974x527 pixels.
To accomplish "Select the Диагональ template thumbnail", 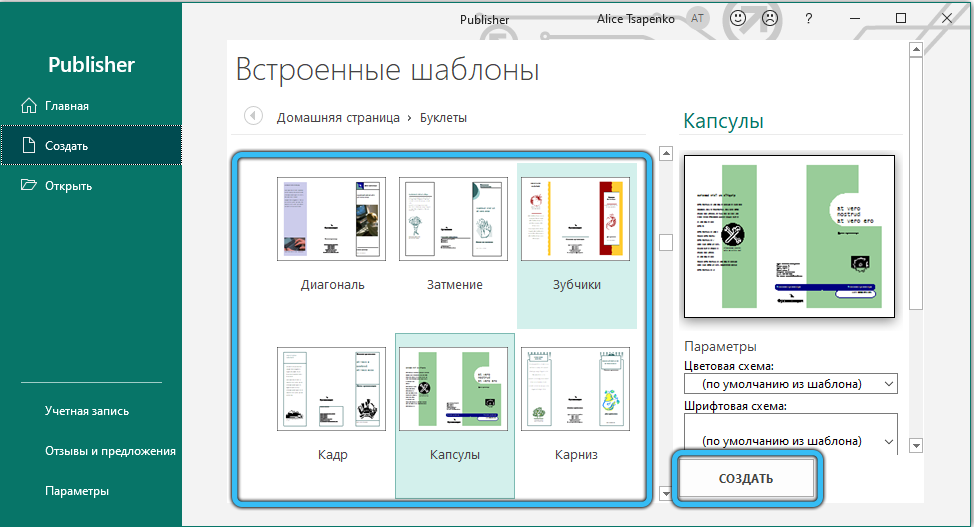I will [331, 219].
